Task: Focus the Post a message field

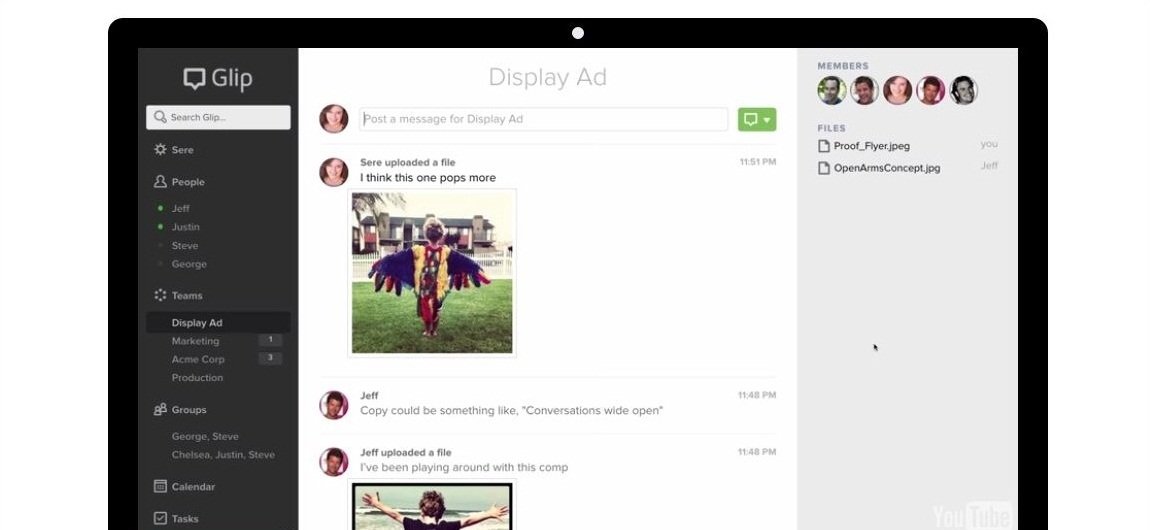Action: [543, 119]
